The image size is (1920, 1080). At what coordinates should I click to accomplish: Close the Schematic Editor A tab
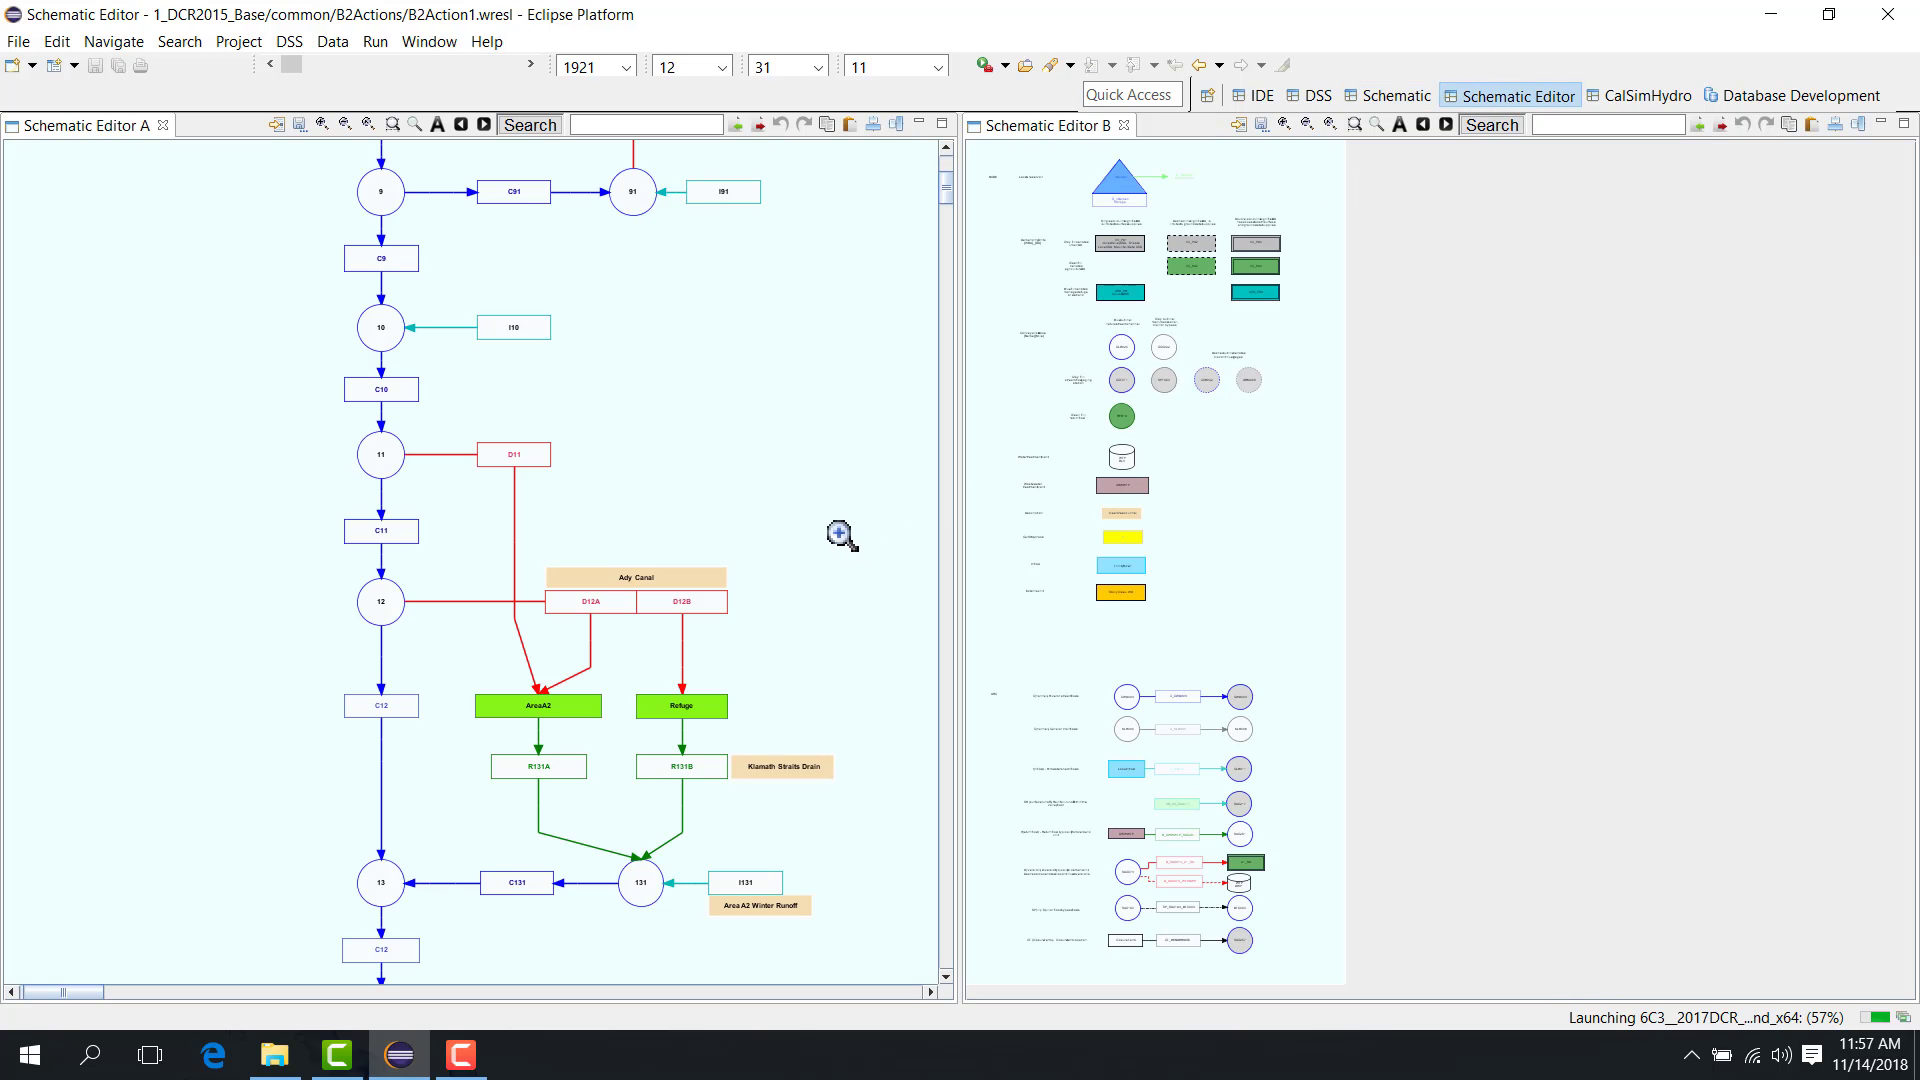(x=163, y=125)
